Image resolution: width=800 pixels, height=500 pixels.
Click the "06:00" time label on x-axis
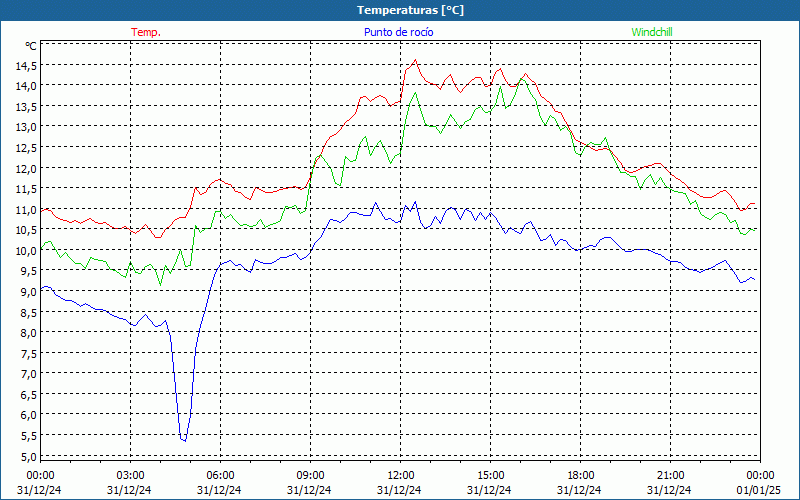[220, 476]
